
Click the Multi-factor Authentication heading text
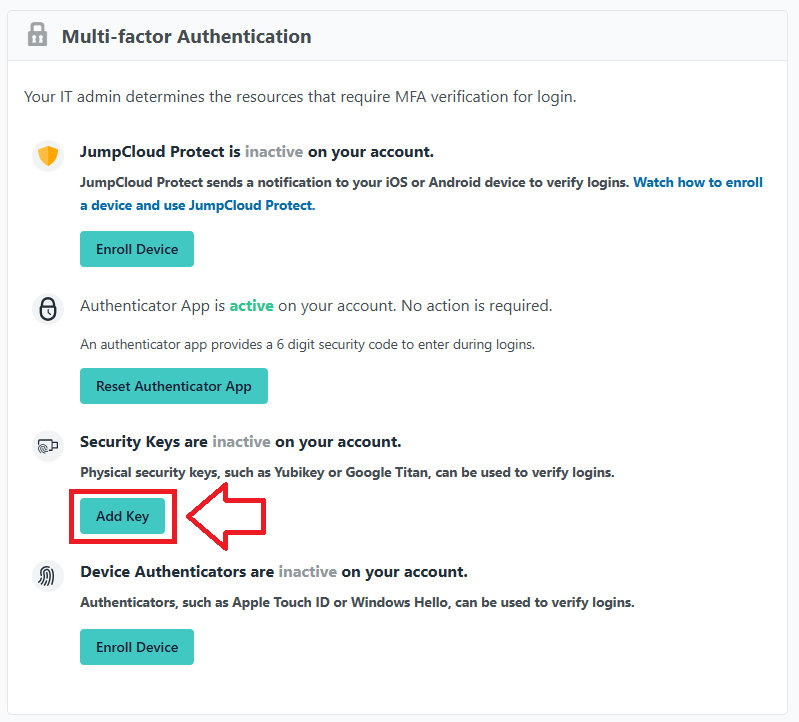(186, 37)
